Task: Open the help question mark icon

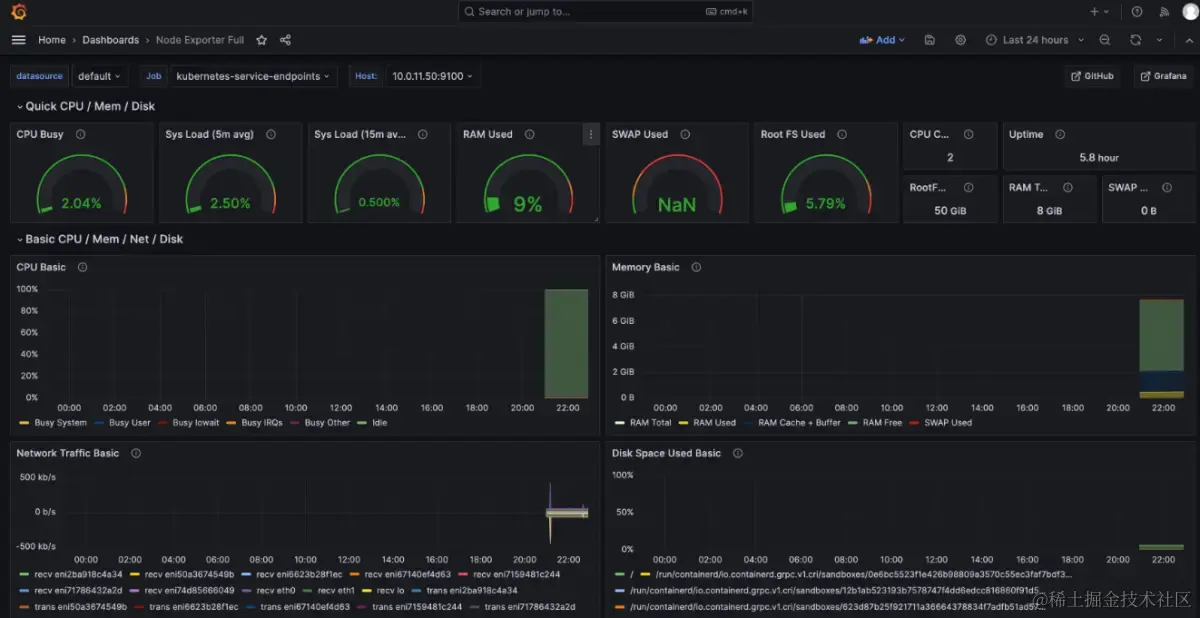Action: pyautogui.click(x=1137, y=12)
